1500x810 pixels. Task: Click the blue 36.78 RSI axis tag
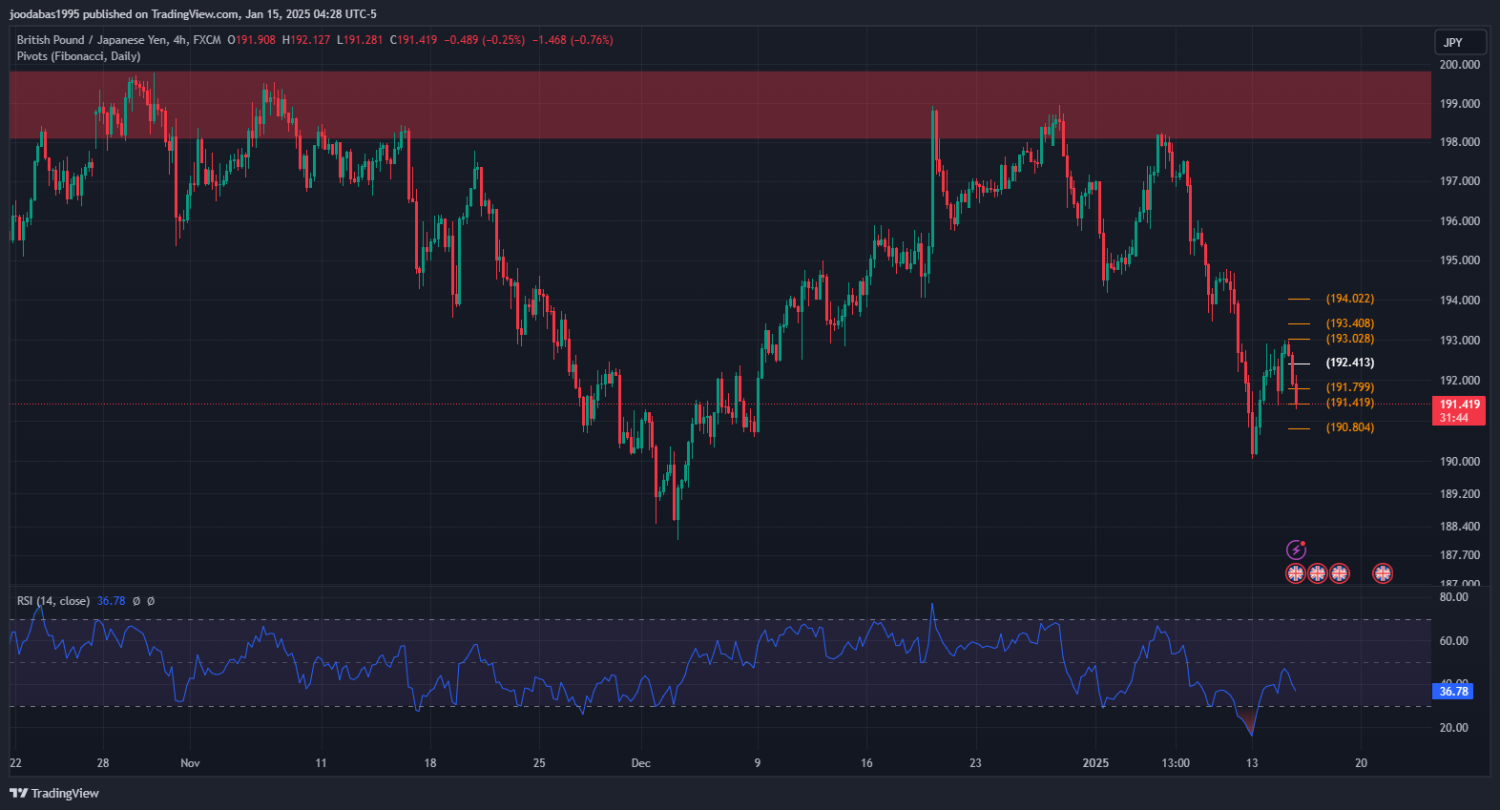(x=1451, y=690)
